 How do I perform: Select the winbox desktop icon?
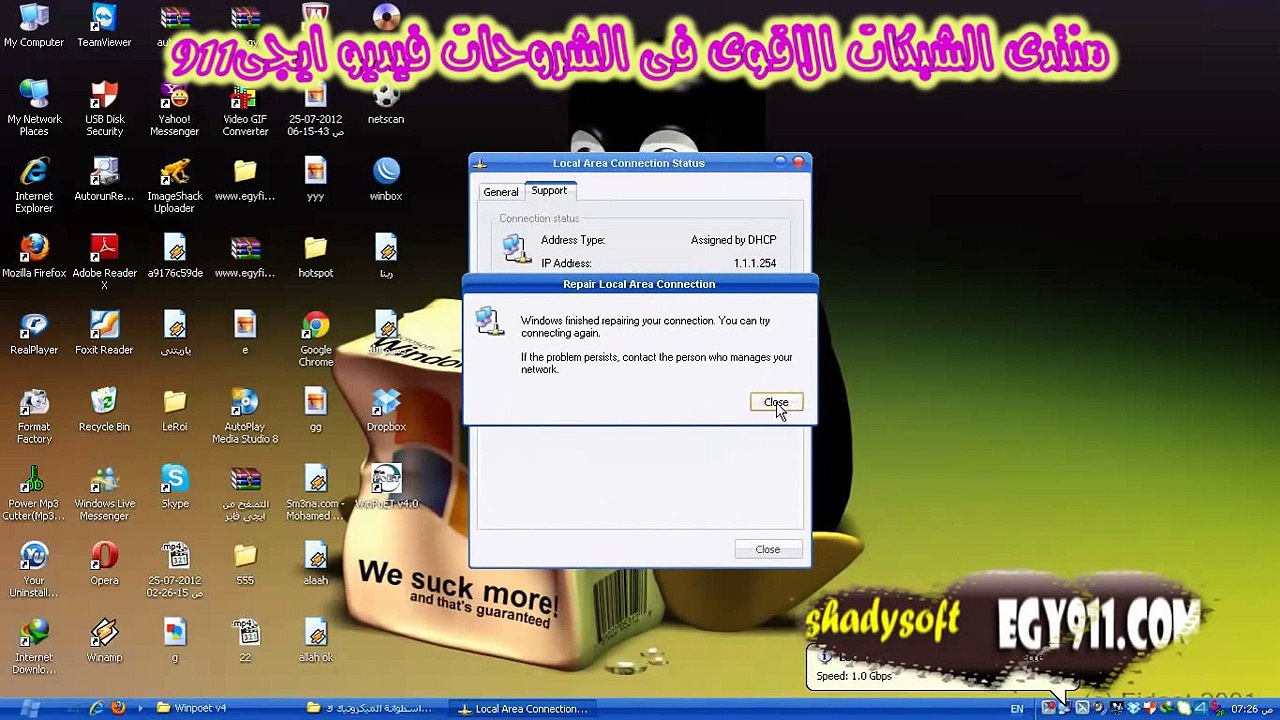point(386,180)
